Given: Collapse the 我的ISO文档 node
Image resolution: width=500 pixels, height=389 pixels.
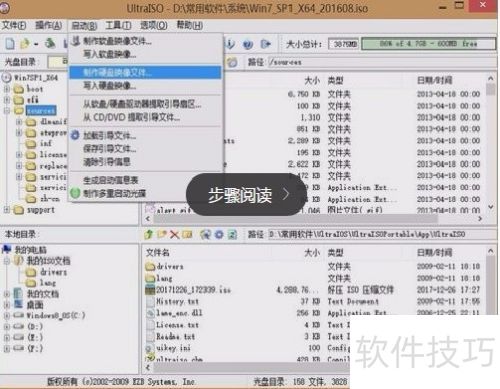Looking at the screenshot, I should (x=7, y=261).
